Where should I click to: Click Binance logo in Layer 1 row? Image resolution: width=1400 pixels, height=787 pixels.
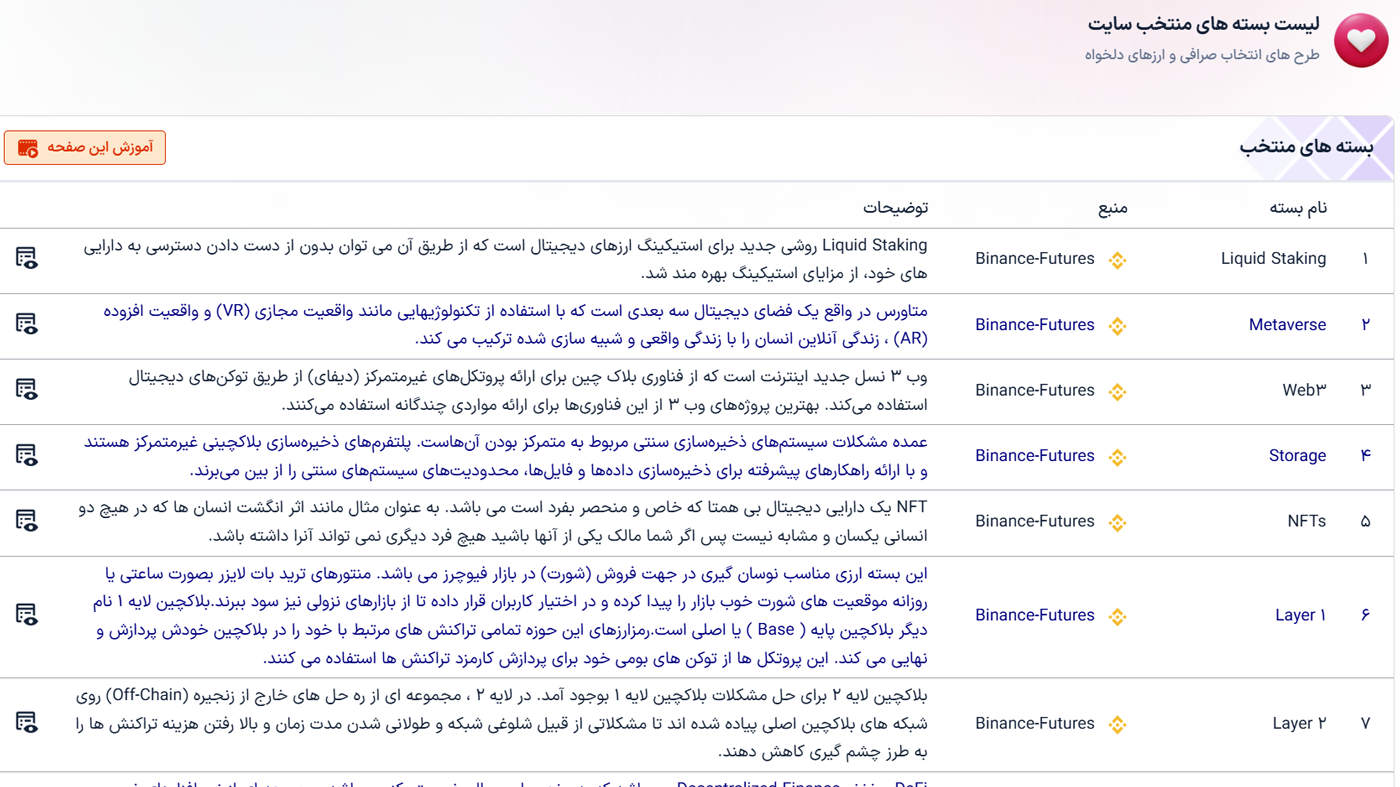point(1118,616)
